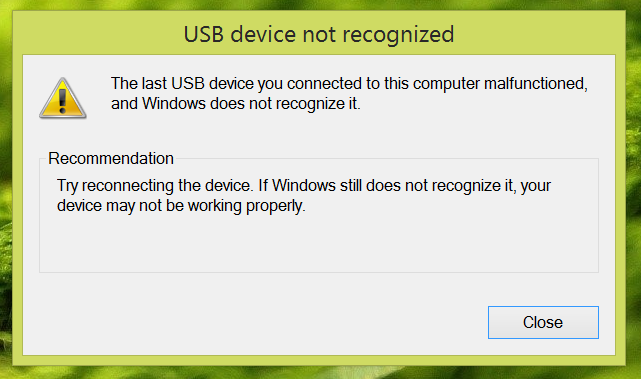Click blank area between message and Recommendation box
The height and width of the screenshot is (379, 641).
pos(319,133)
